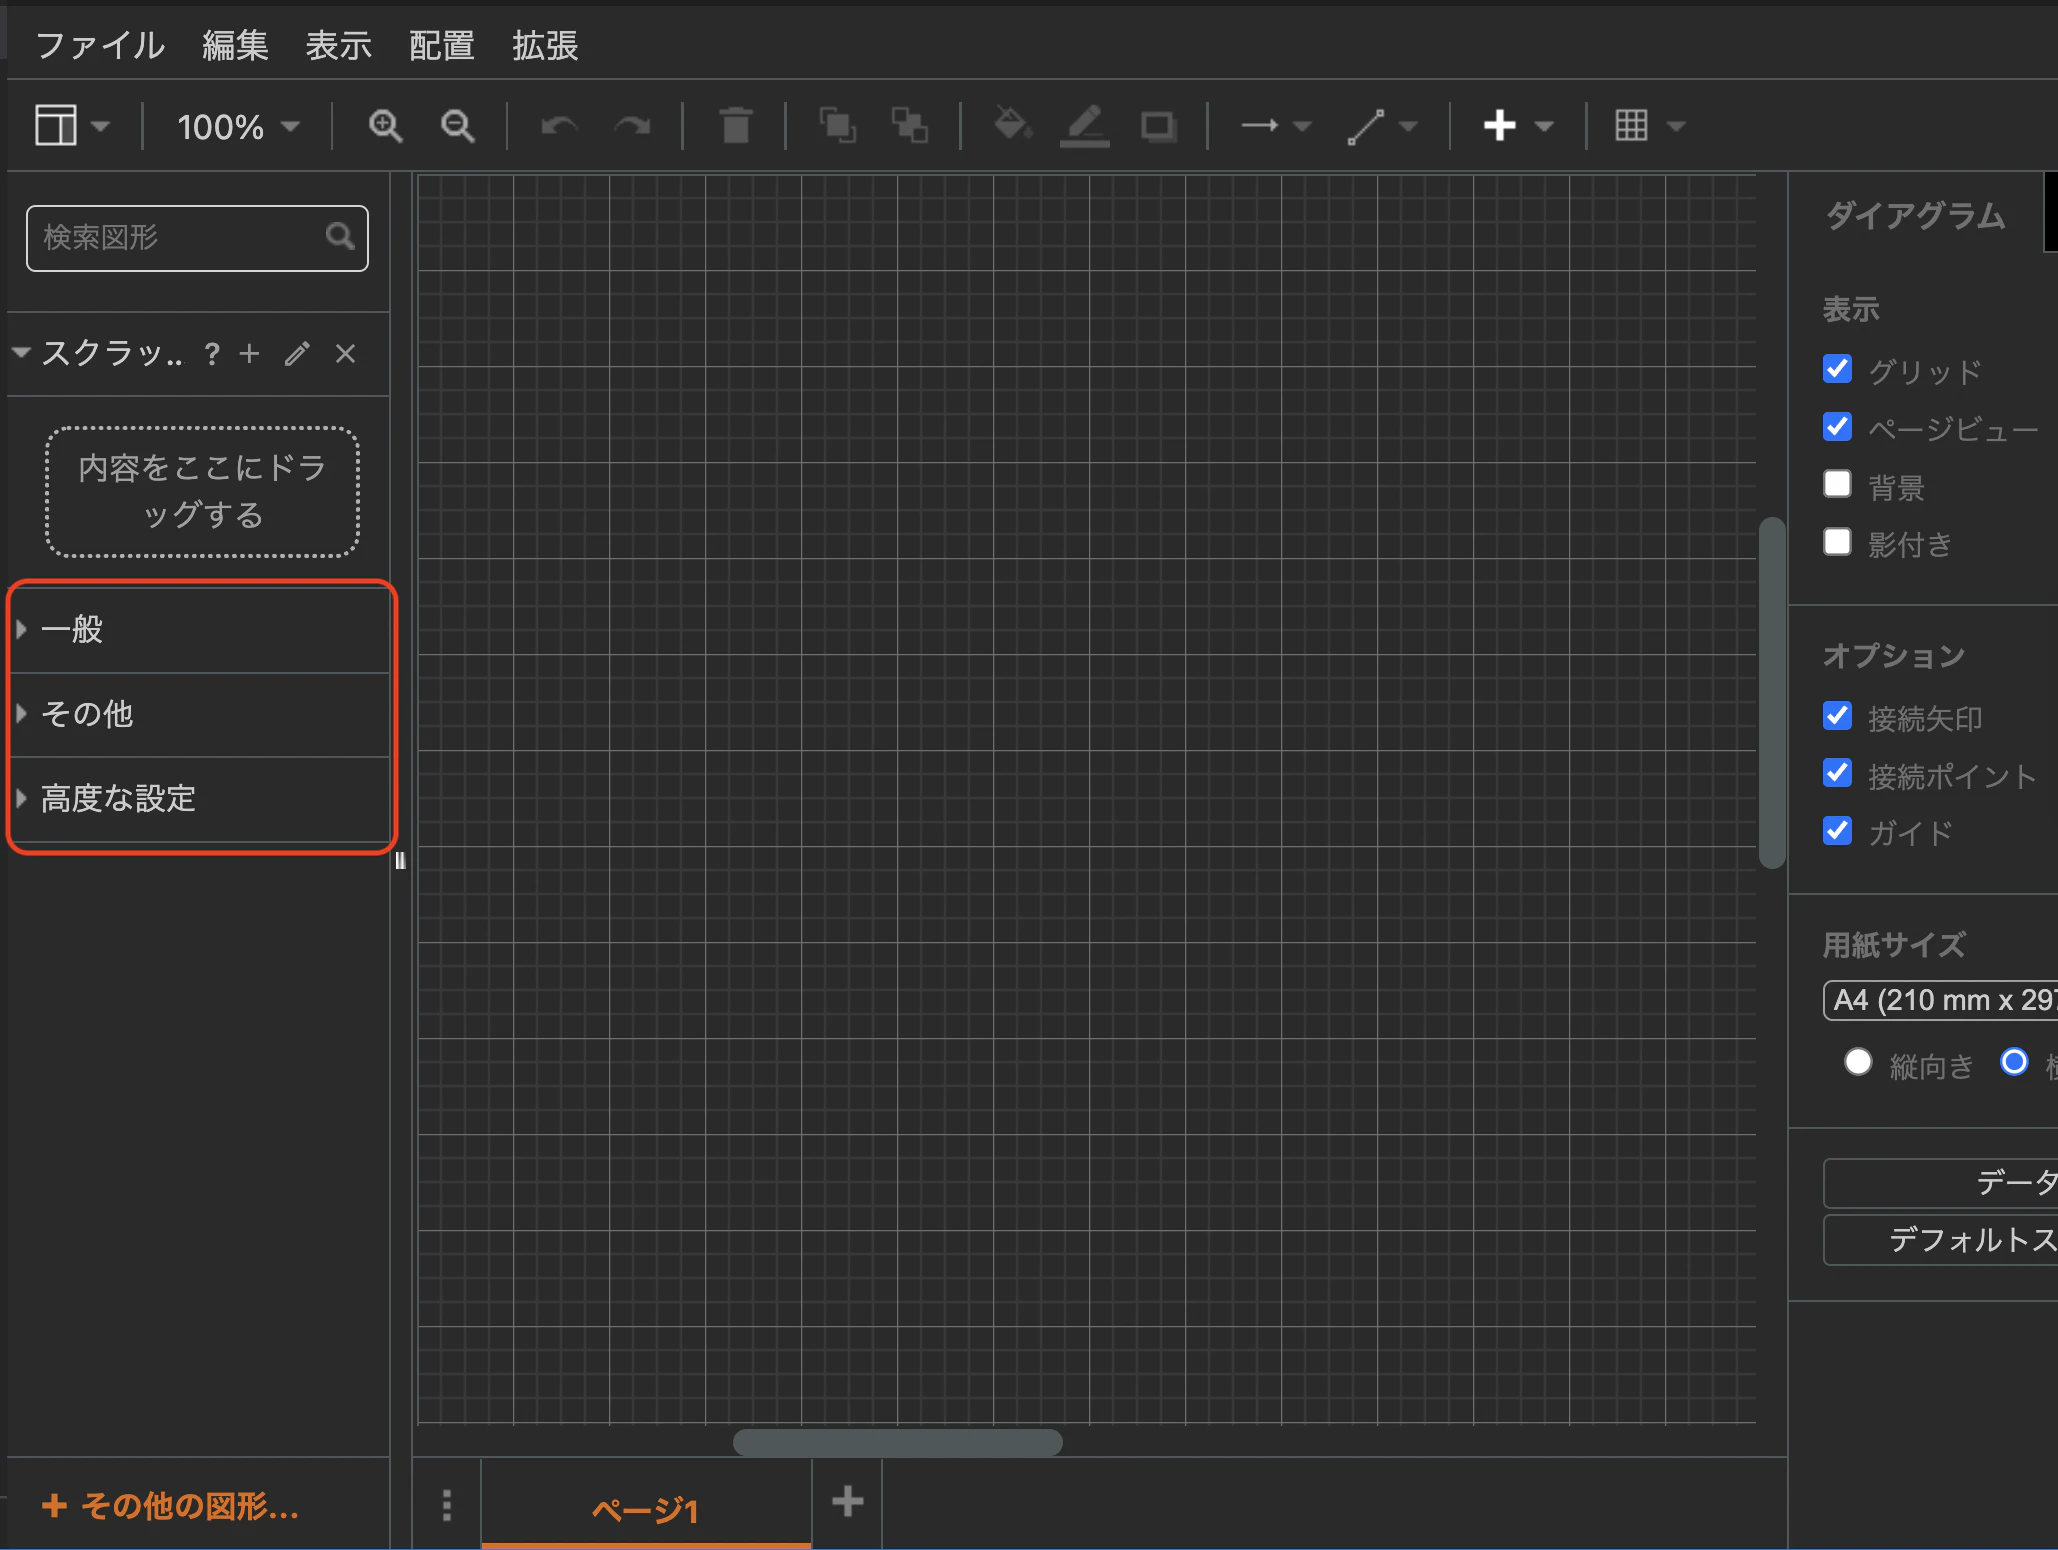Click the zoom in magnifier icon

pyautogui.click(x=385, y=126)
